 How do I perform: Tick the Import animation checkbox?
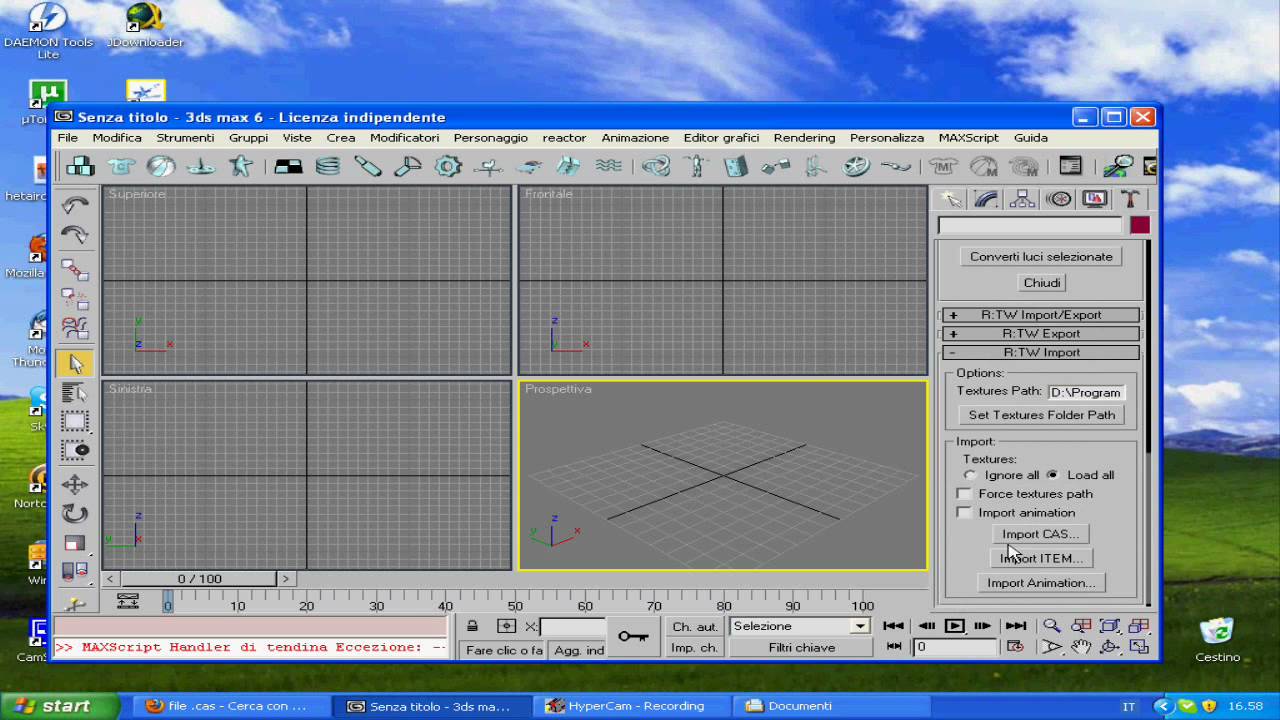964,513
